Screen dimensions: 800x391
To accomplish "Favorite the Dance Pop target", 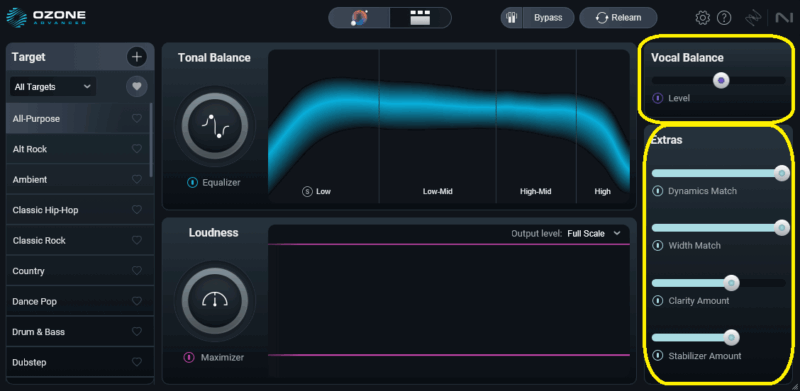I will coord(137,301).
